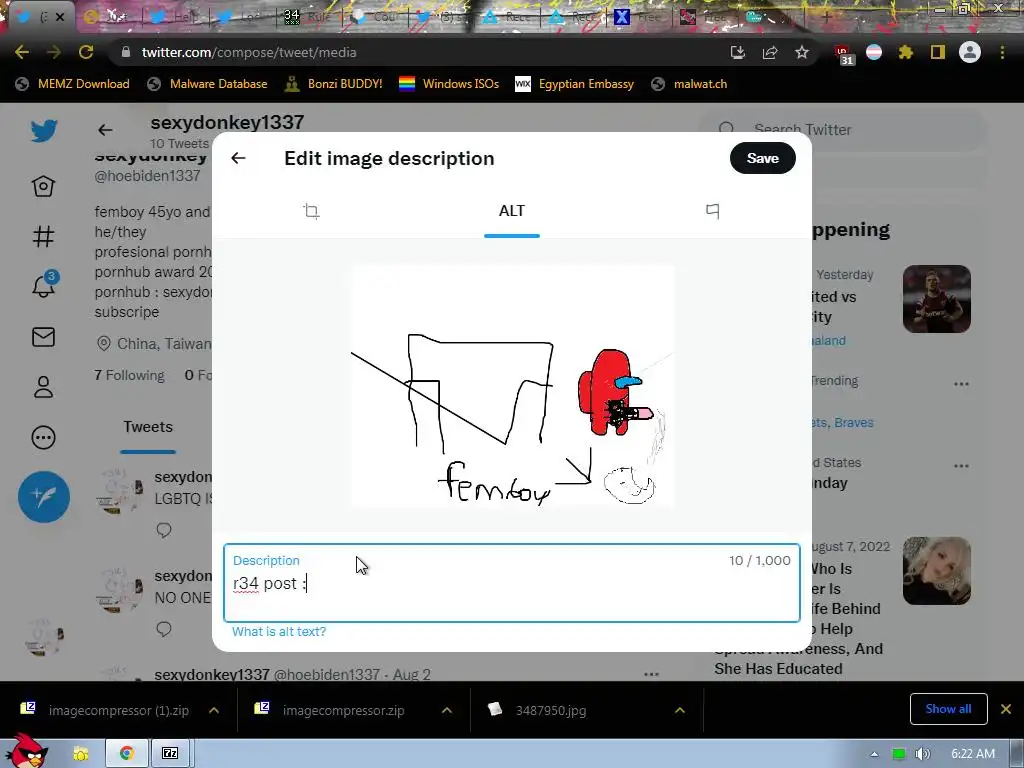Go back from Edit image description dialog
Viewport: 1024px width, 768px height.
[238, 158]
